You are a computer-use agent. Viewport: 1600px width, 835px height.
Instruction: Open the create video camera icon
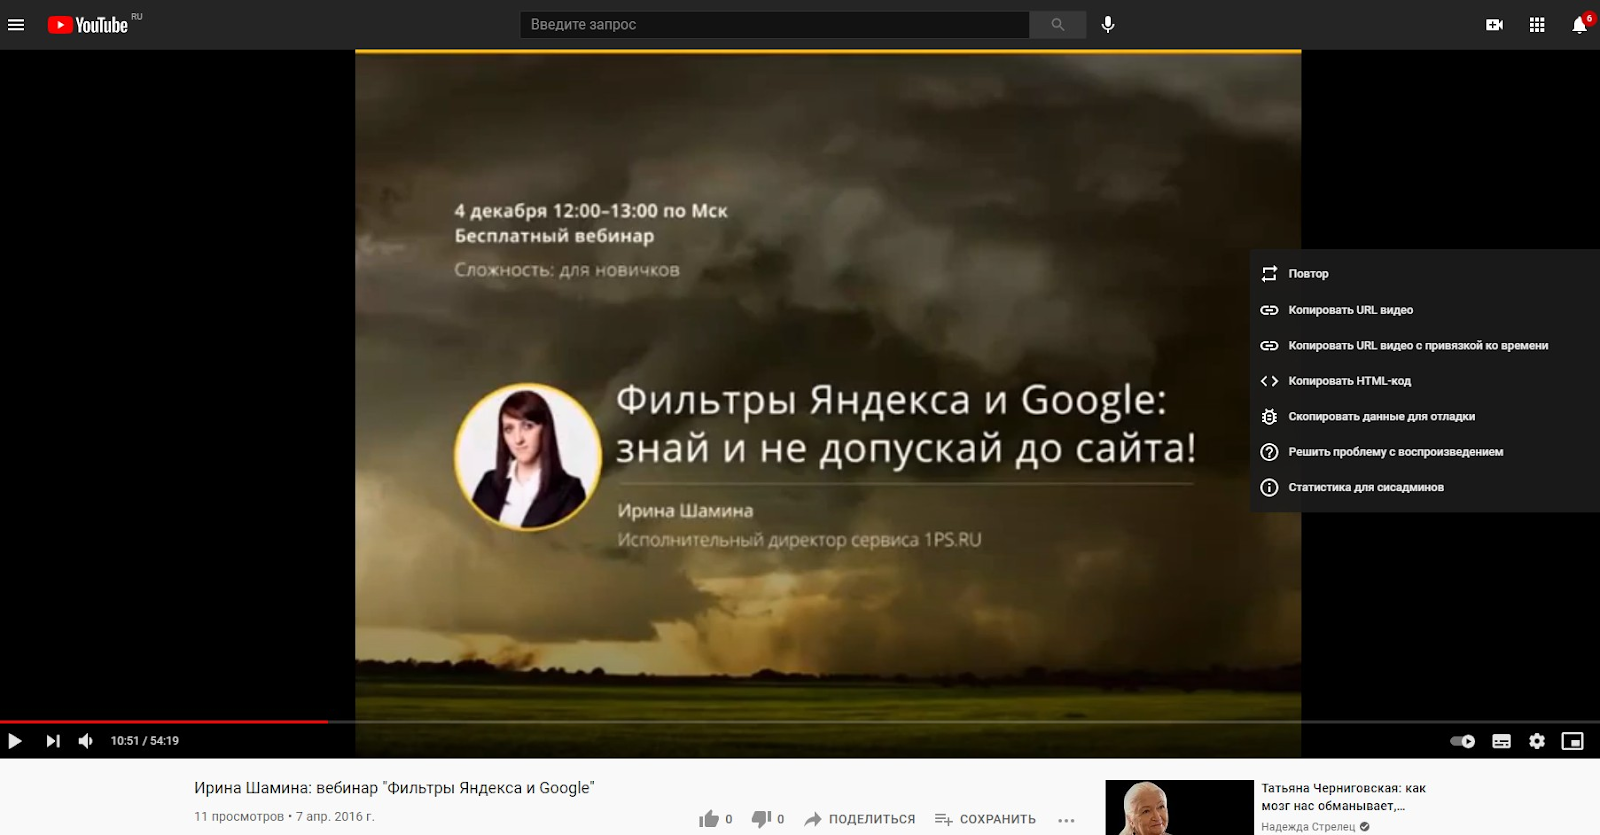pyautogui.click(x=1494, y=25)
